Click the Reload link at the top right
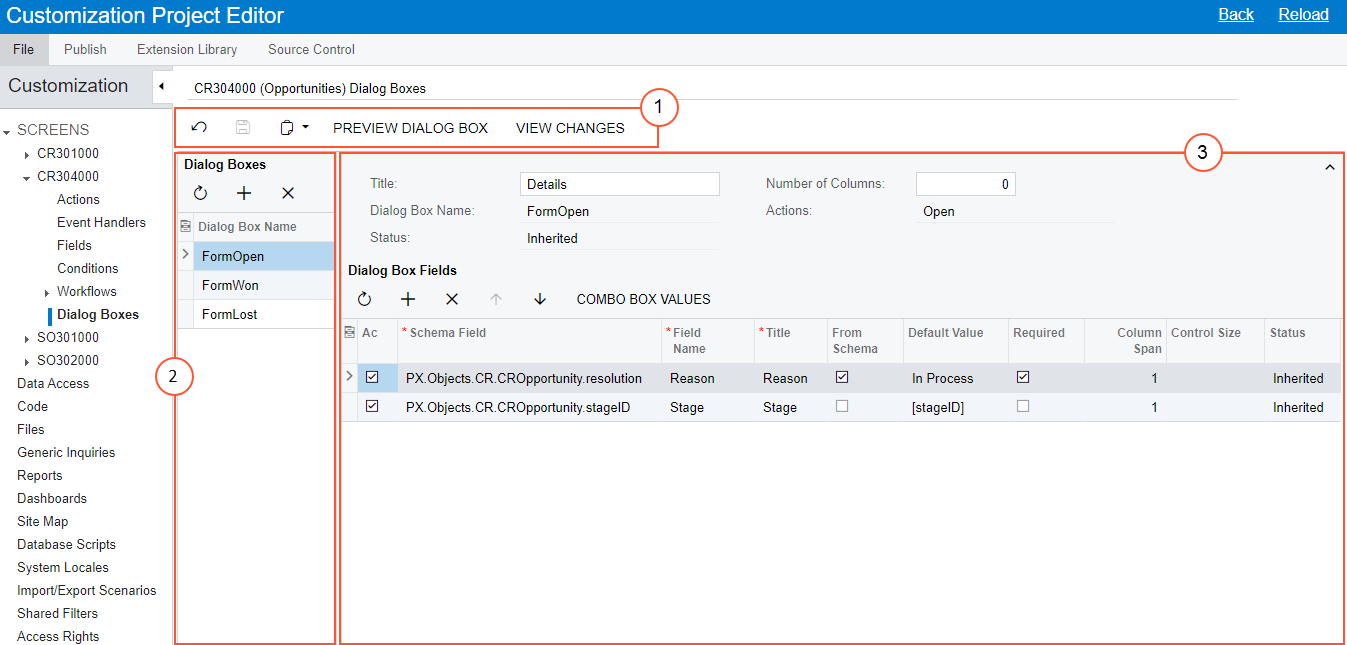The image size is (1347, 645). [x=1303, y=14]
